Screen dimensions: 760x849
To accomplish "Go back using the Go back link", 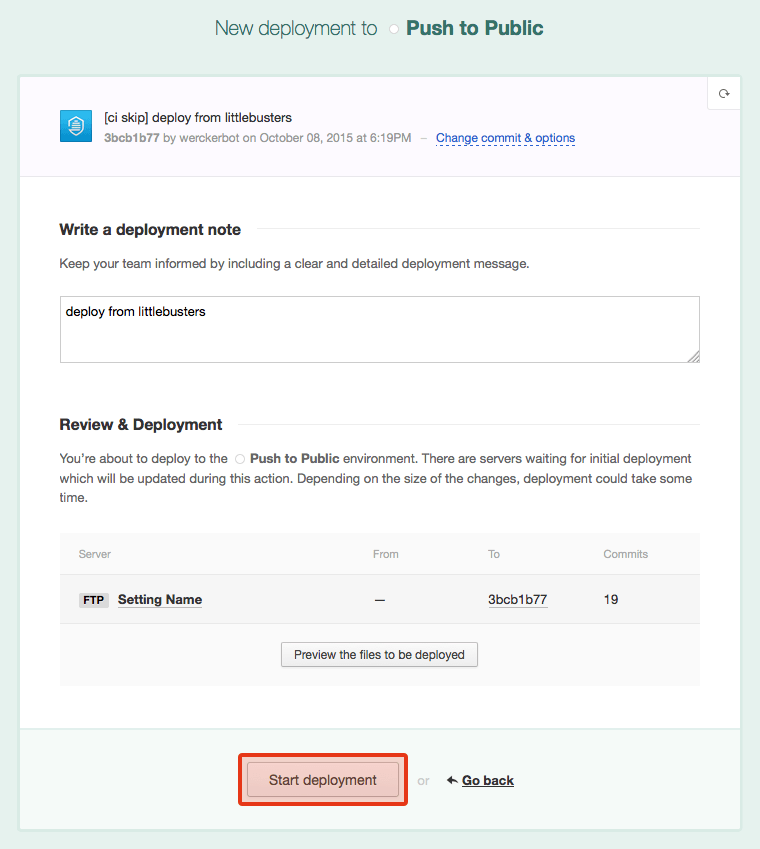I will pos(487,780).
